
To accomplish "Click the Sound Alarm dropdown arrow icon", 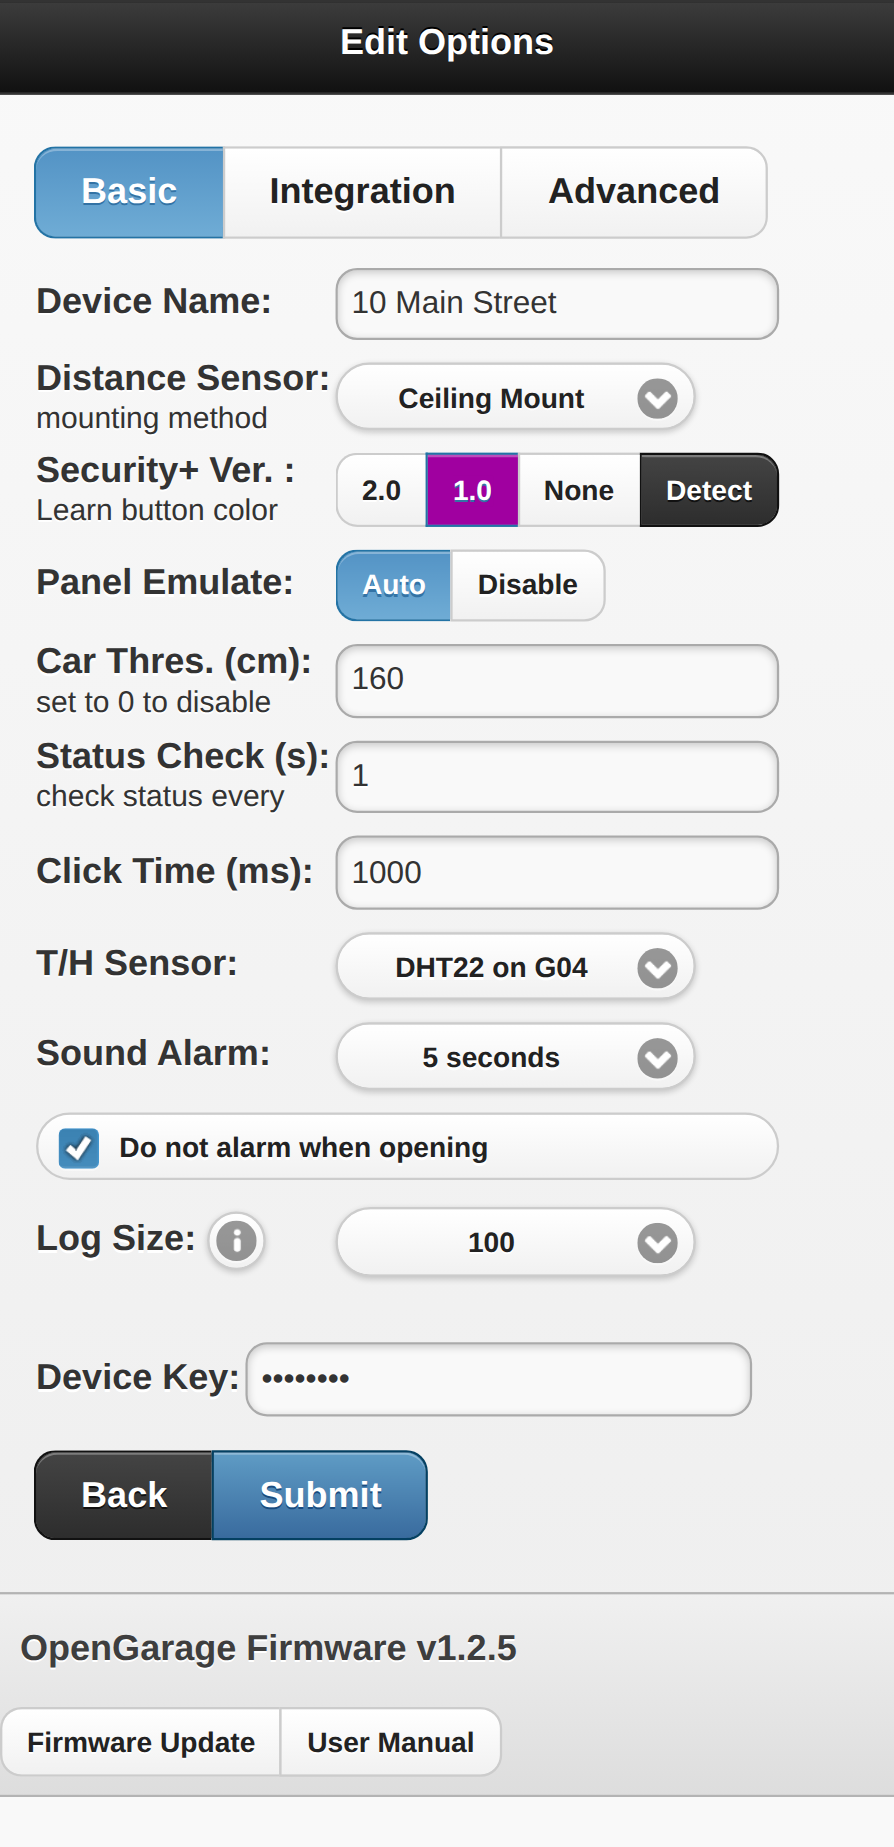I will (x=657, y=1057).
